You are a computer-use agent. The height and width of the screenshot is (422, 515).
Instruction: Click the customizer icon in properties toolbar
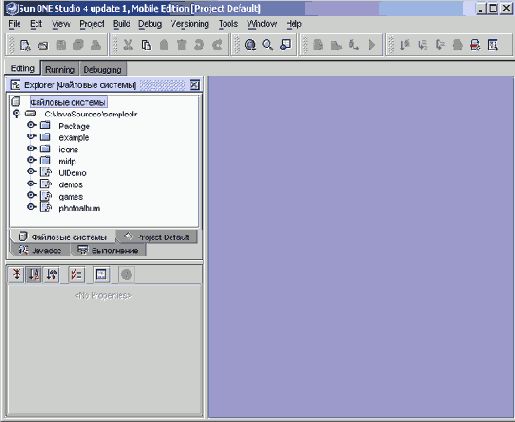pos(101,275)
